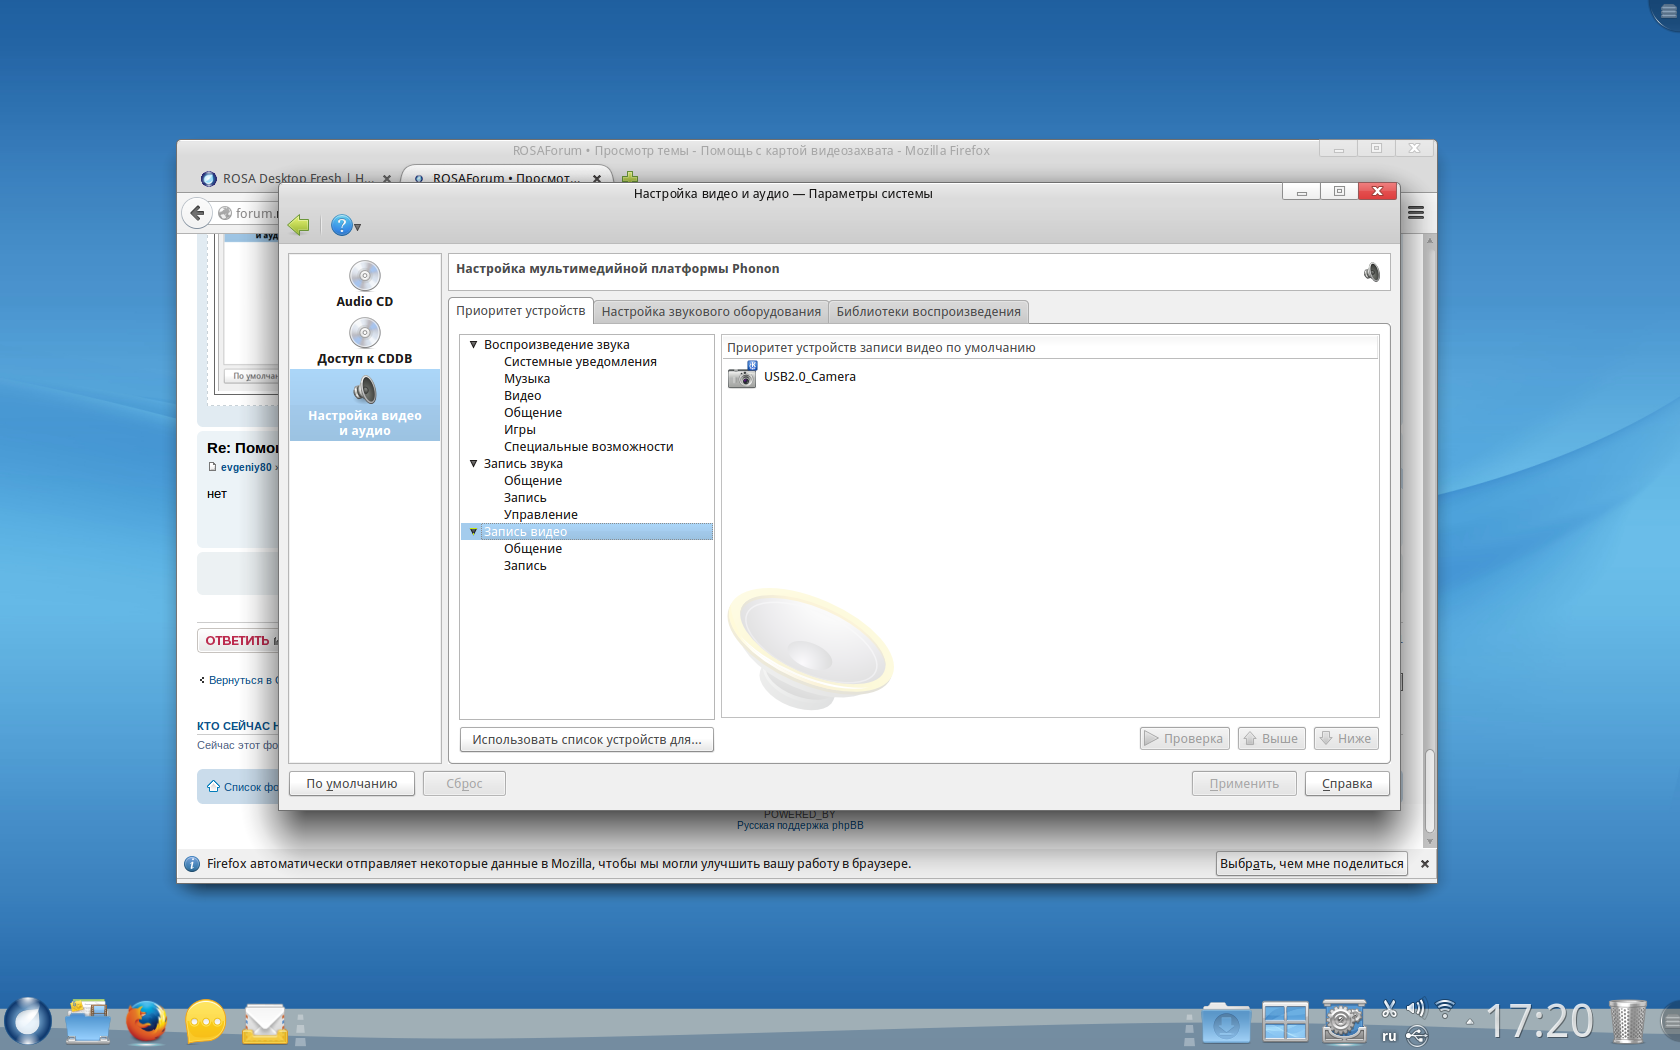Screen dimensions: 1680x1050
Task: Collapse the Запись звука tree branch
Action: coord(473,464)
